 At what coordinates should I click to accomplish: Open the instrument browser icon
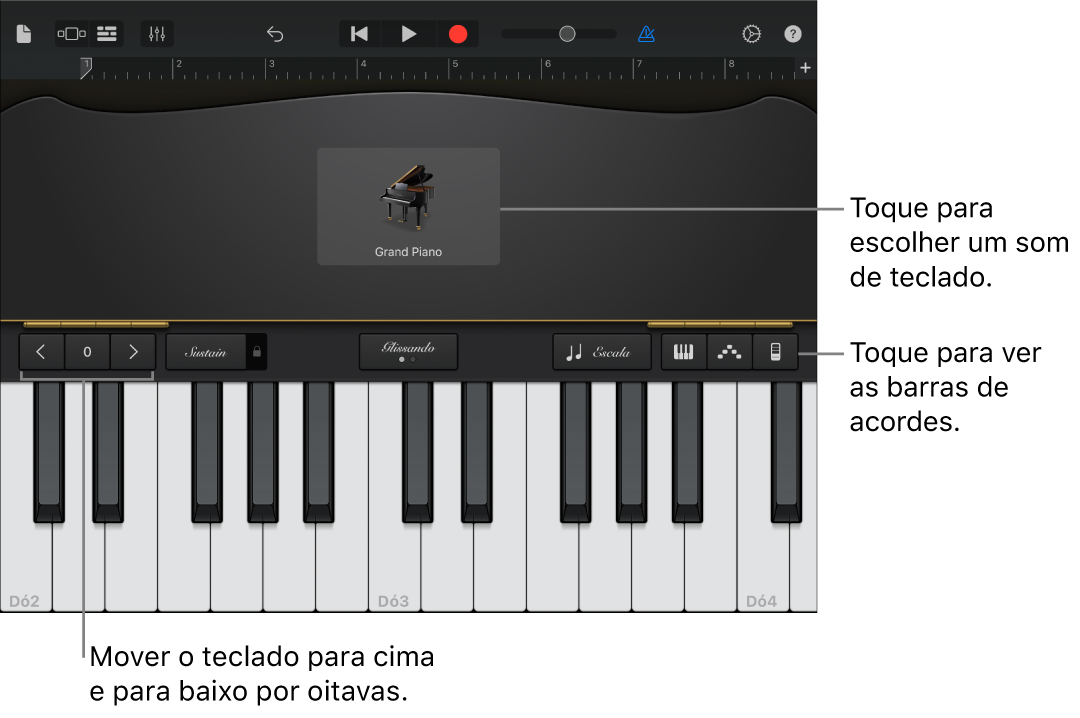point(71,33)
